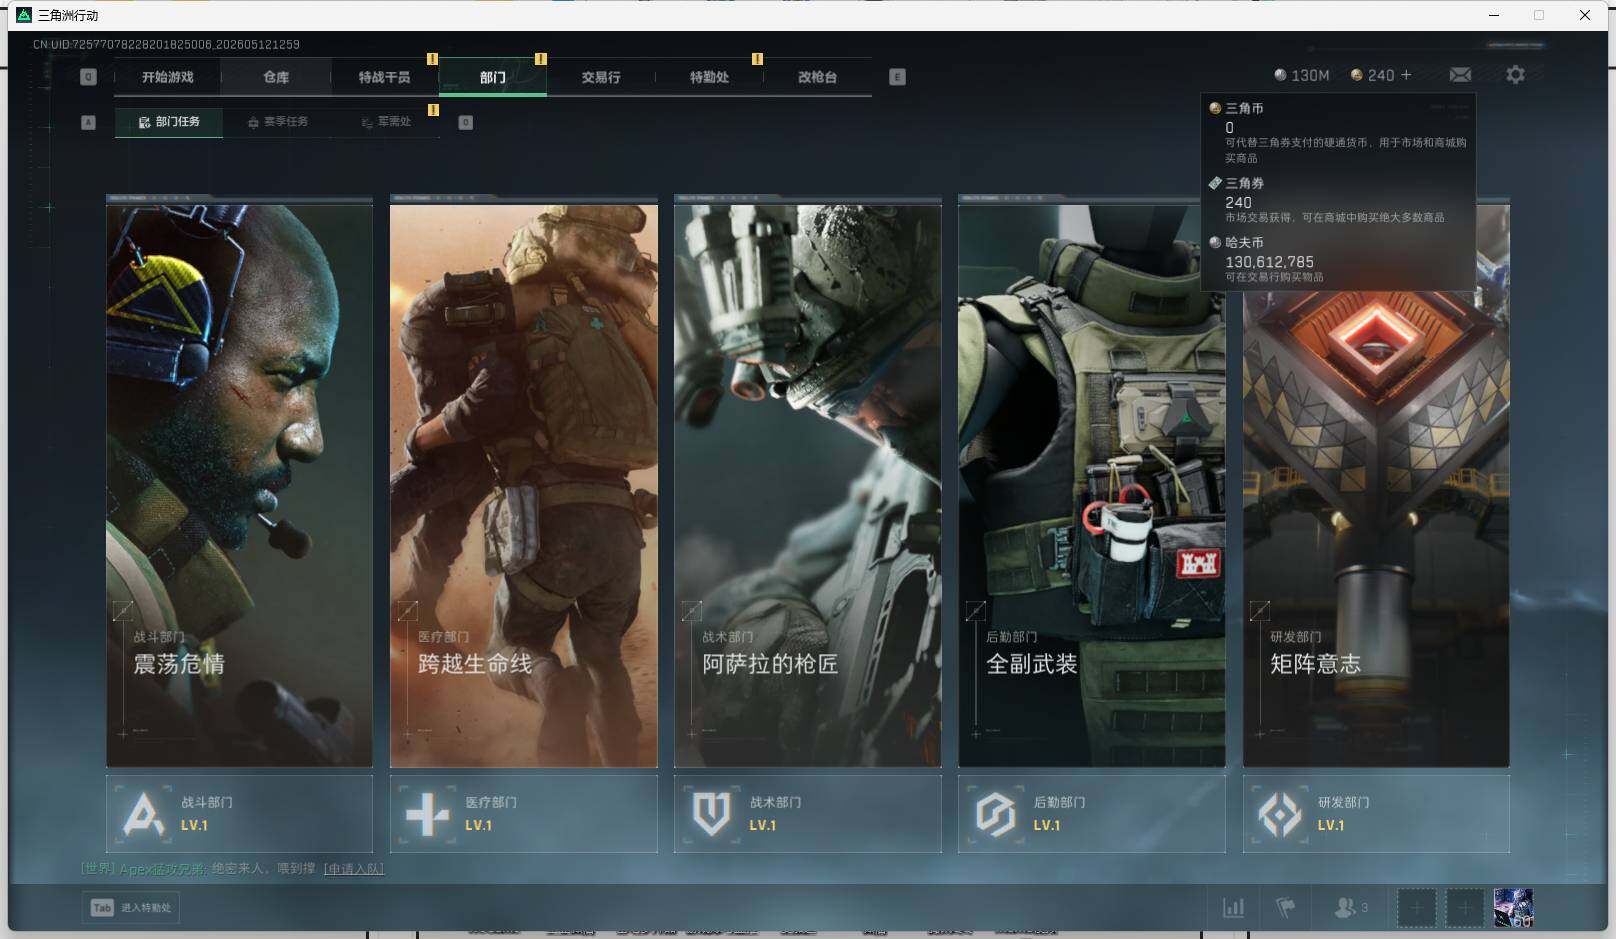Open the mail envelope icon

(1460, 75)
